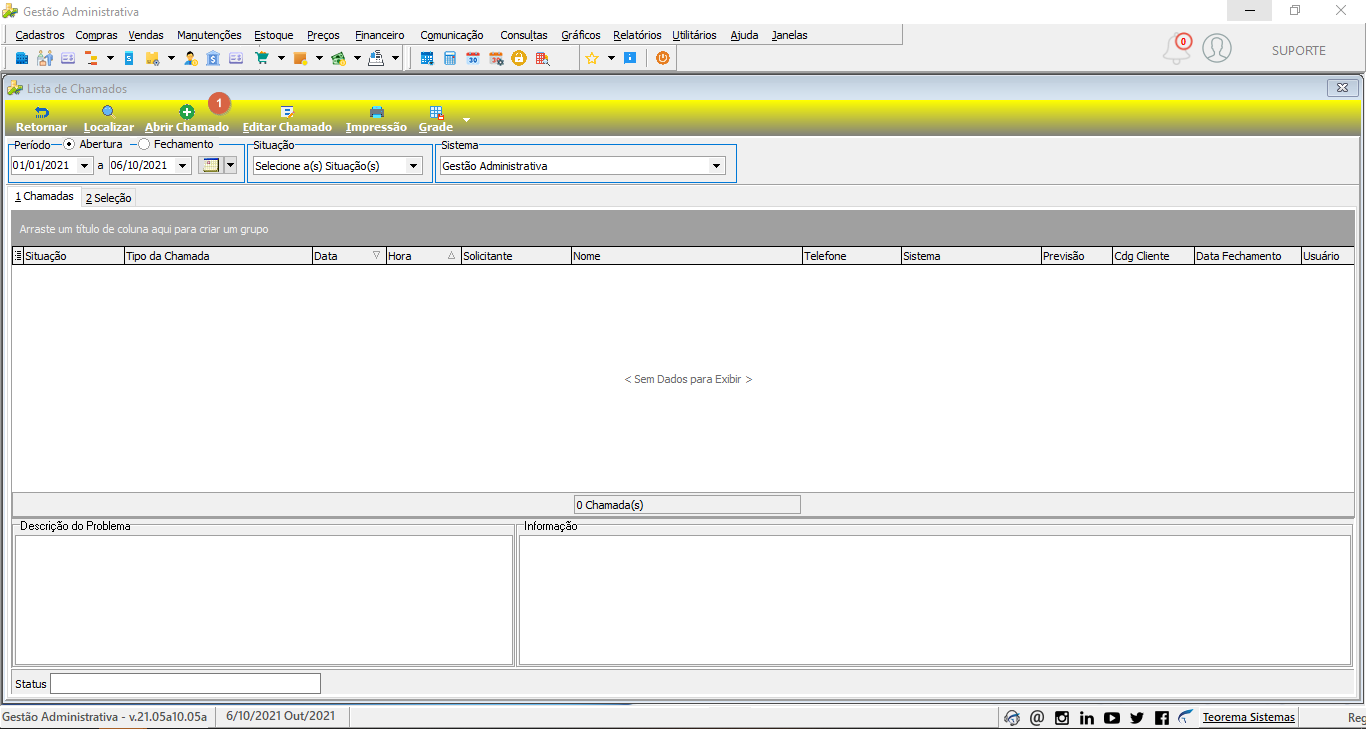
Task: Click the orange power icon in toolbar
Action: point(662,58)
